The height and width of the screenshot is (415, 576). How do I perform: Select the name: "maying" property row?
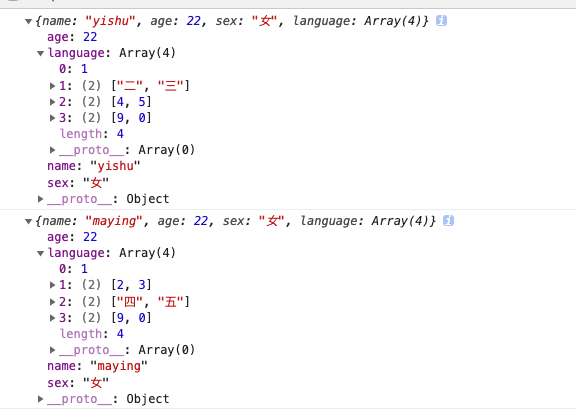(x=97, y=366)
